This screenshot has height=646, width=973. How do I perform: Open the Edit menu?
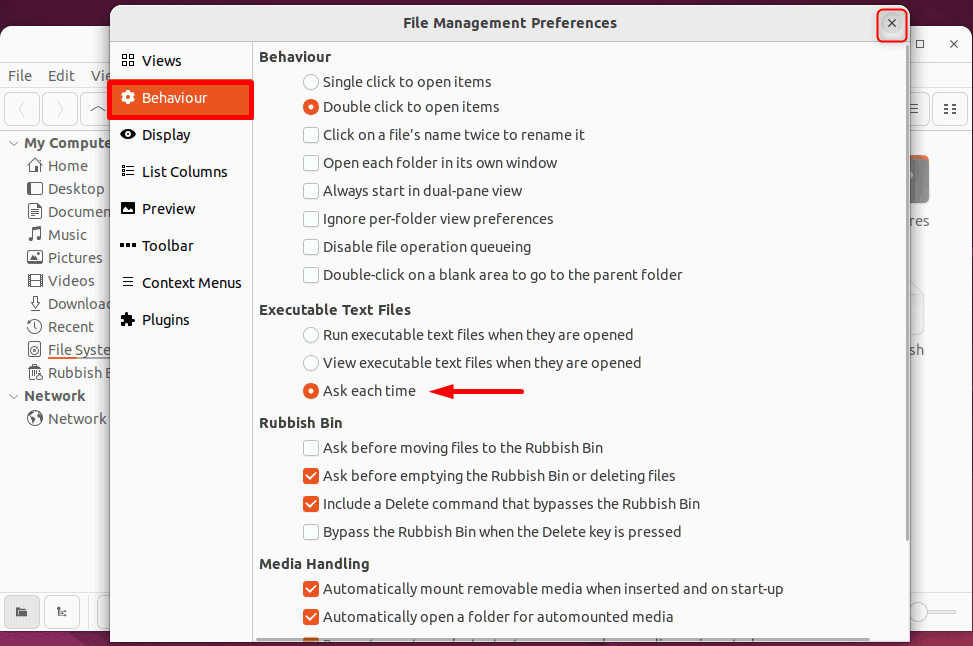61,75
